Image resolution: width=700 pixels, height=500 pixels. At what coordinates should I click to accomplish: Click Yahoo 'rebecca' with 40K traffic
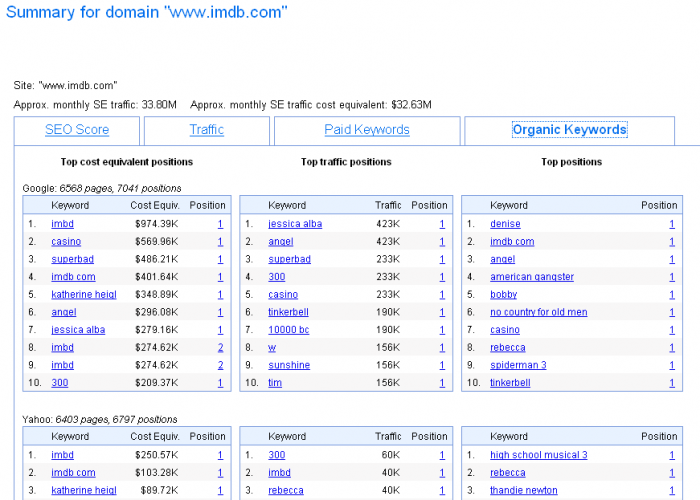pos(286,490)
